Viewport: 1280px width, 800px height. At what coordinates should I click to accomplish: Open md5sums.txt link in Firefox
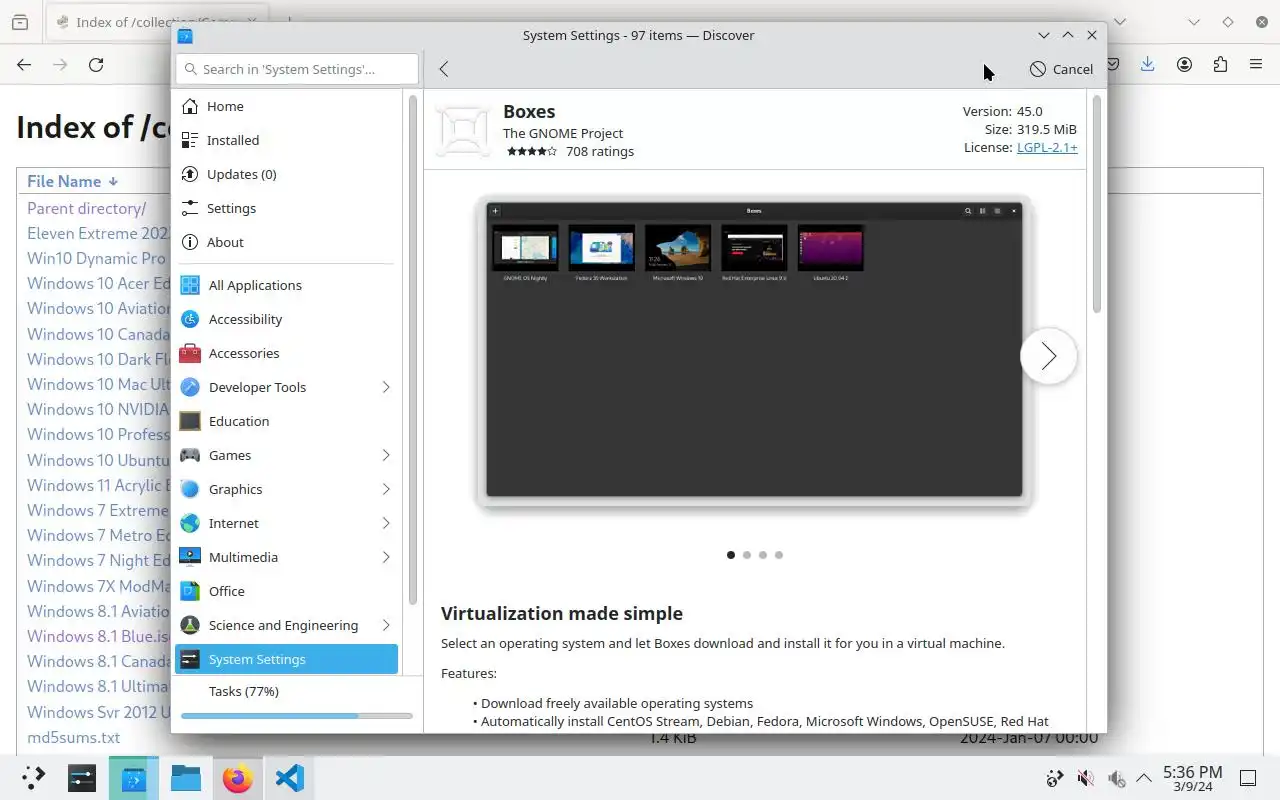pyautogui.click(x=73, y=737)
